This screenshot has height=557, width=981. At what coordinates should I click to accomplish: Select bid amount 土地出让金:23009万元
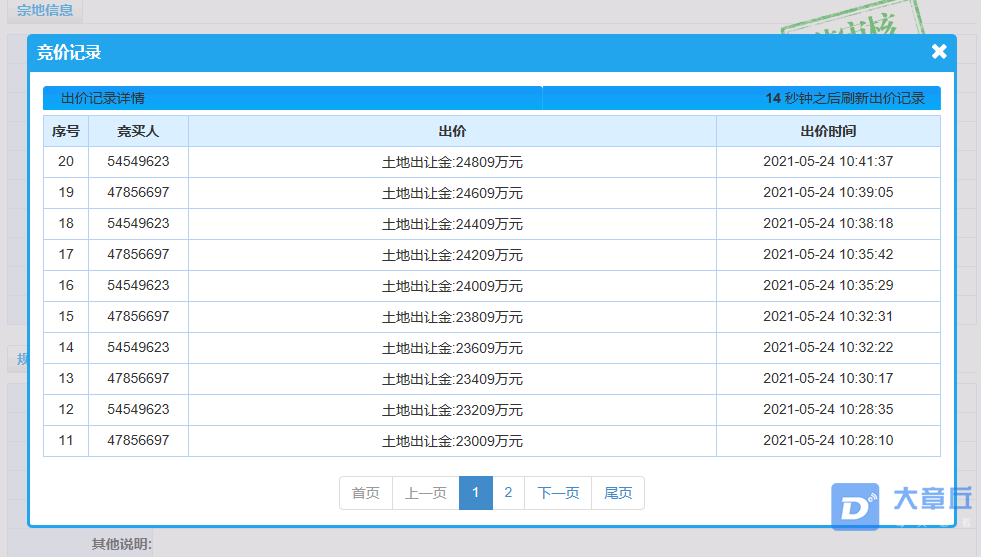point(452,441)
